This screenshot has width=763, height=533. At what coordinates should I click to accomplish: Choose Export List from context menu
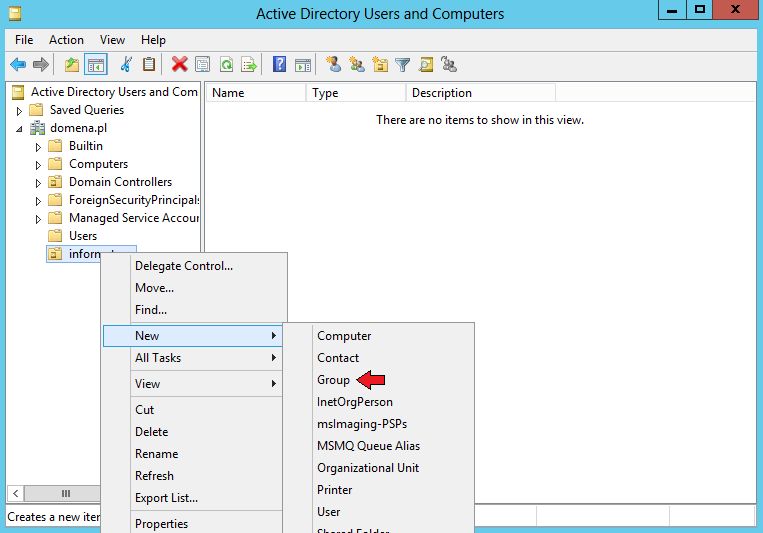(x=166, y=498)
